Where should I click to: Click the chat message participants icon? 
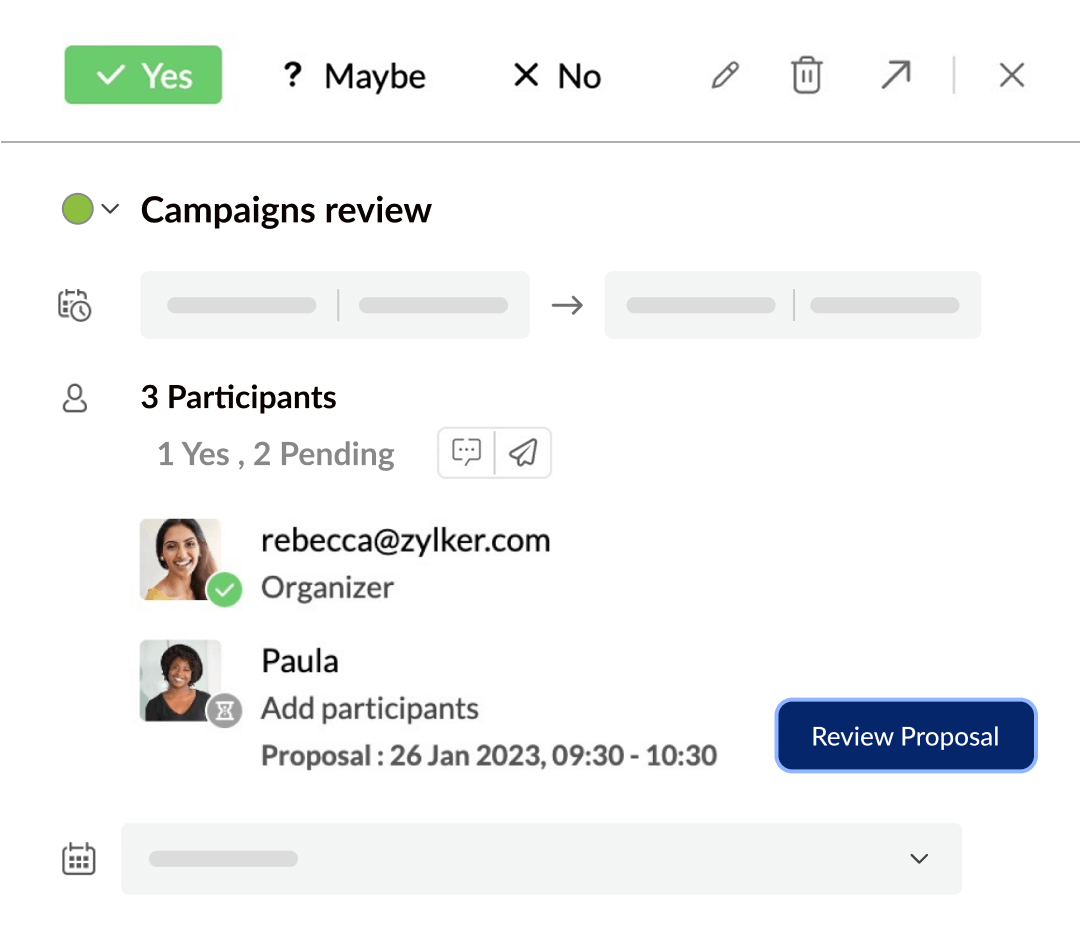[x=467, y=453]
